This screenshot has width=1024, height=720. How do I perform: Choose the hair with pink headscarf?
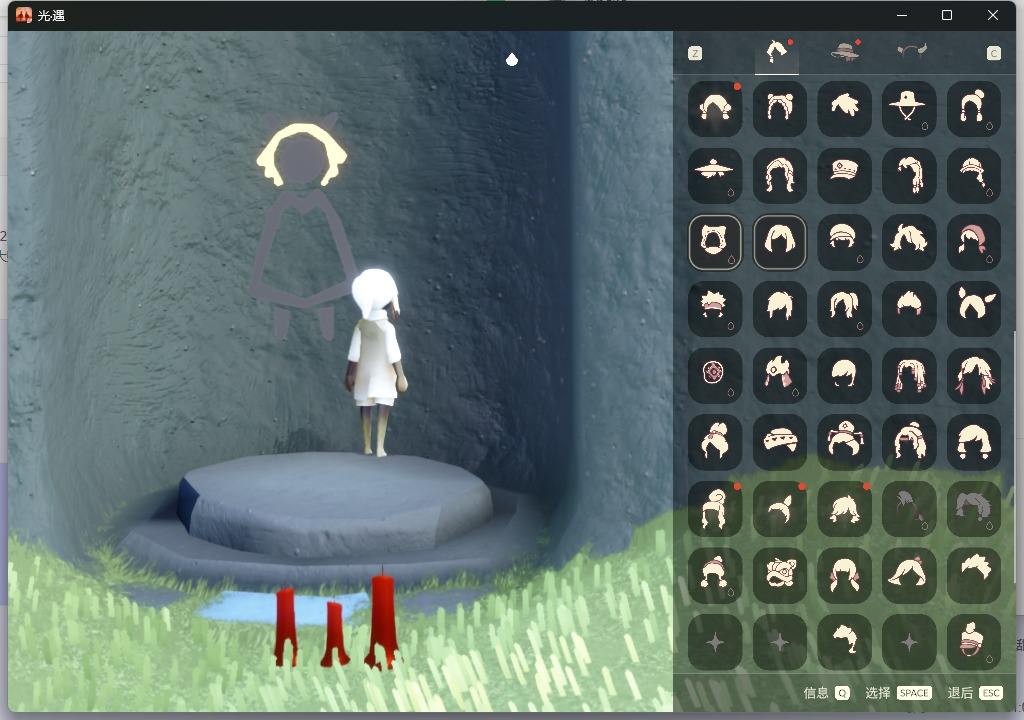tap(973, 242)
